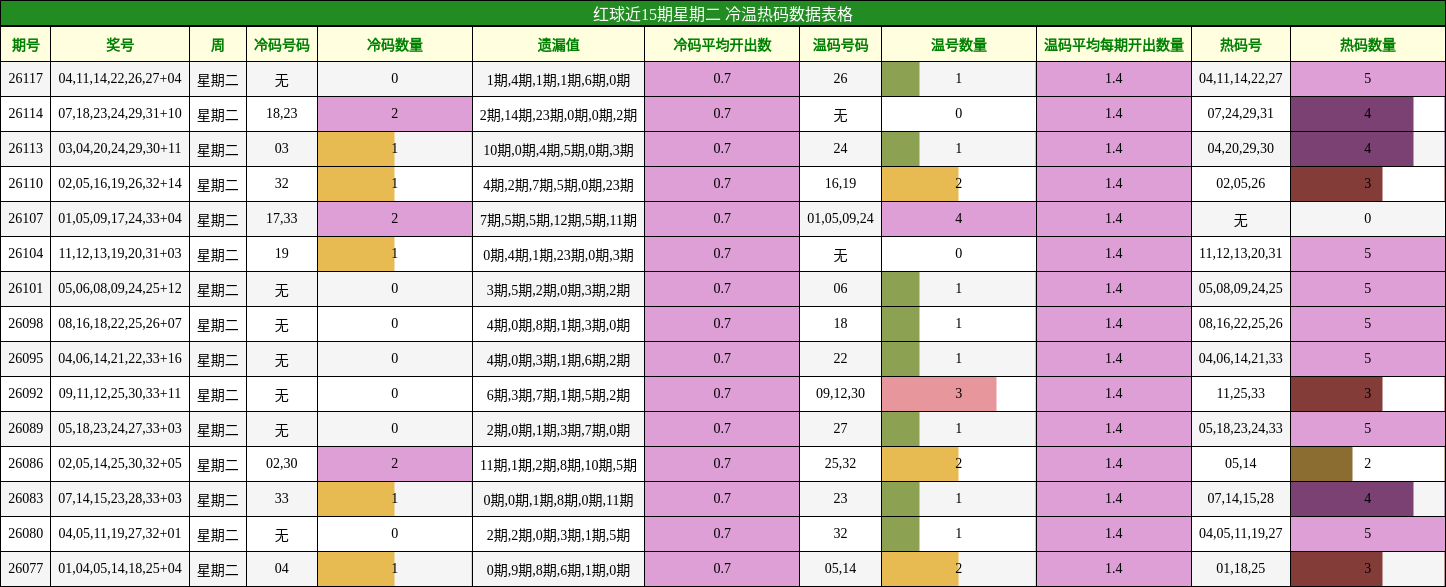Click cold numbers cell 17,33
The image size is (1446, 587).
[x=282, y=219]
